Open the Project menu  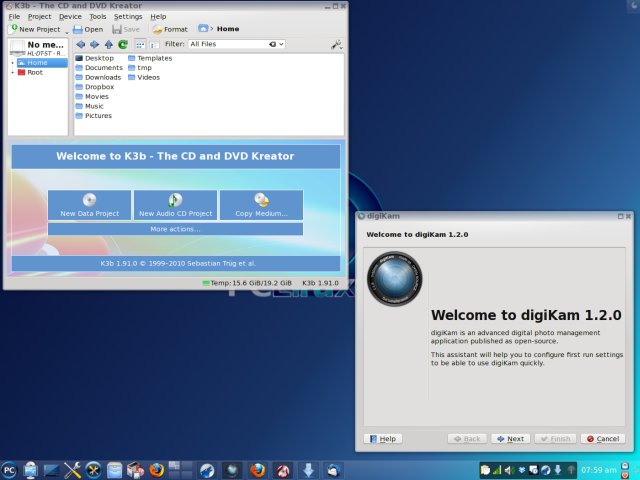click(39, 17)
